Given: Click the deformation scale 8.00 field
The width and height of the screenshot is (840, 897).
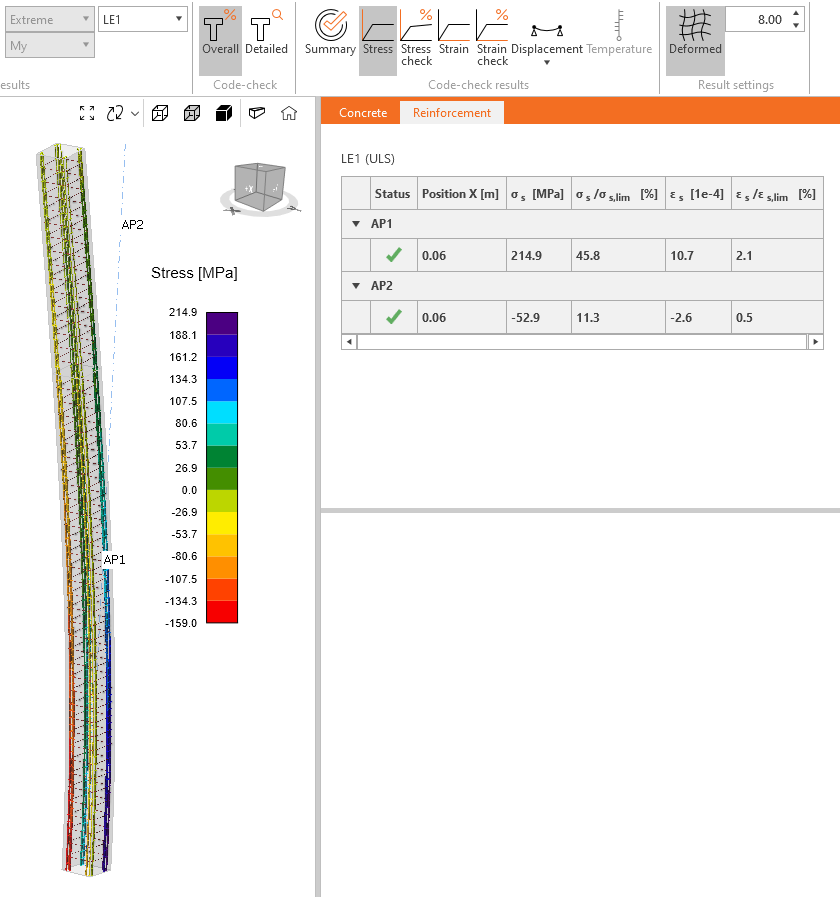Looking at the screenshot, I should coord(756,19).
